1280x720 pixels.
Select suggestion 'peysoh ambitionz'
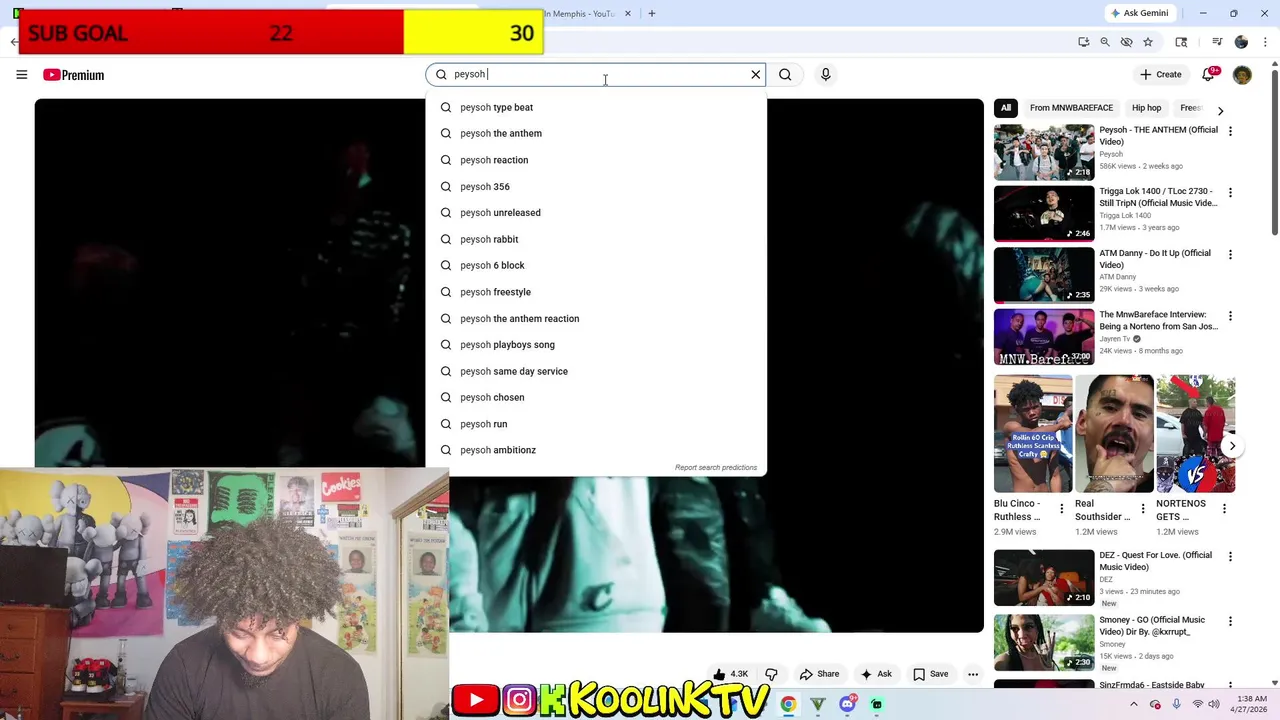click(596, 450)
